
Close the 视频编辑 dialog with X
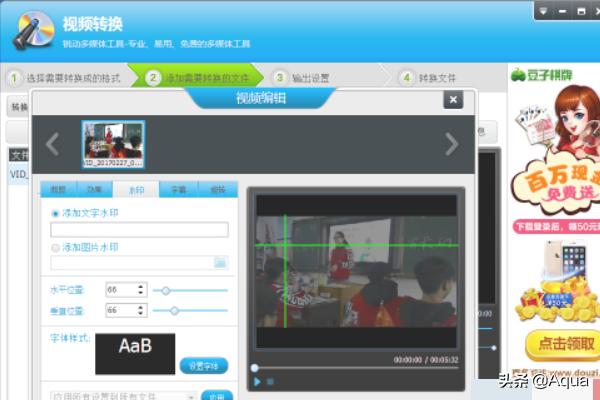[x=453, y=100]
